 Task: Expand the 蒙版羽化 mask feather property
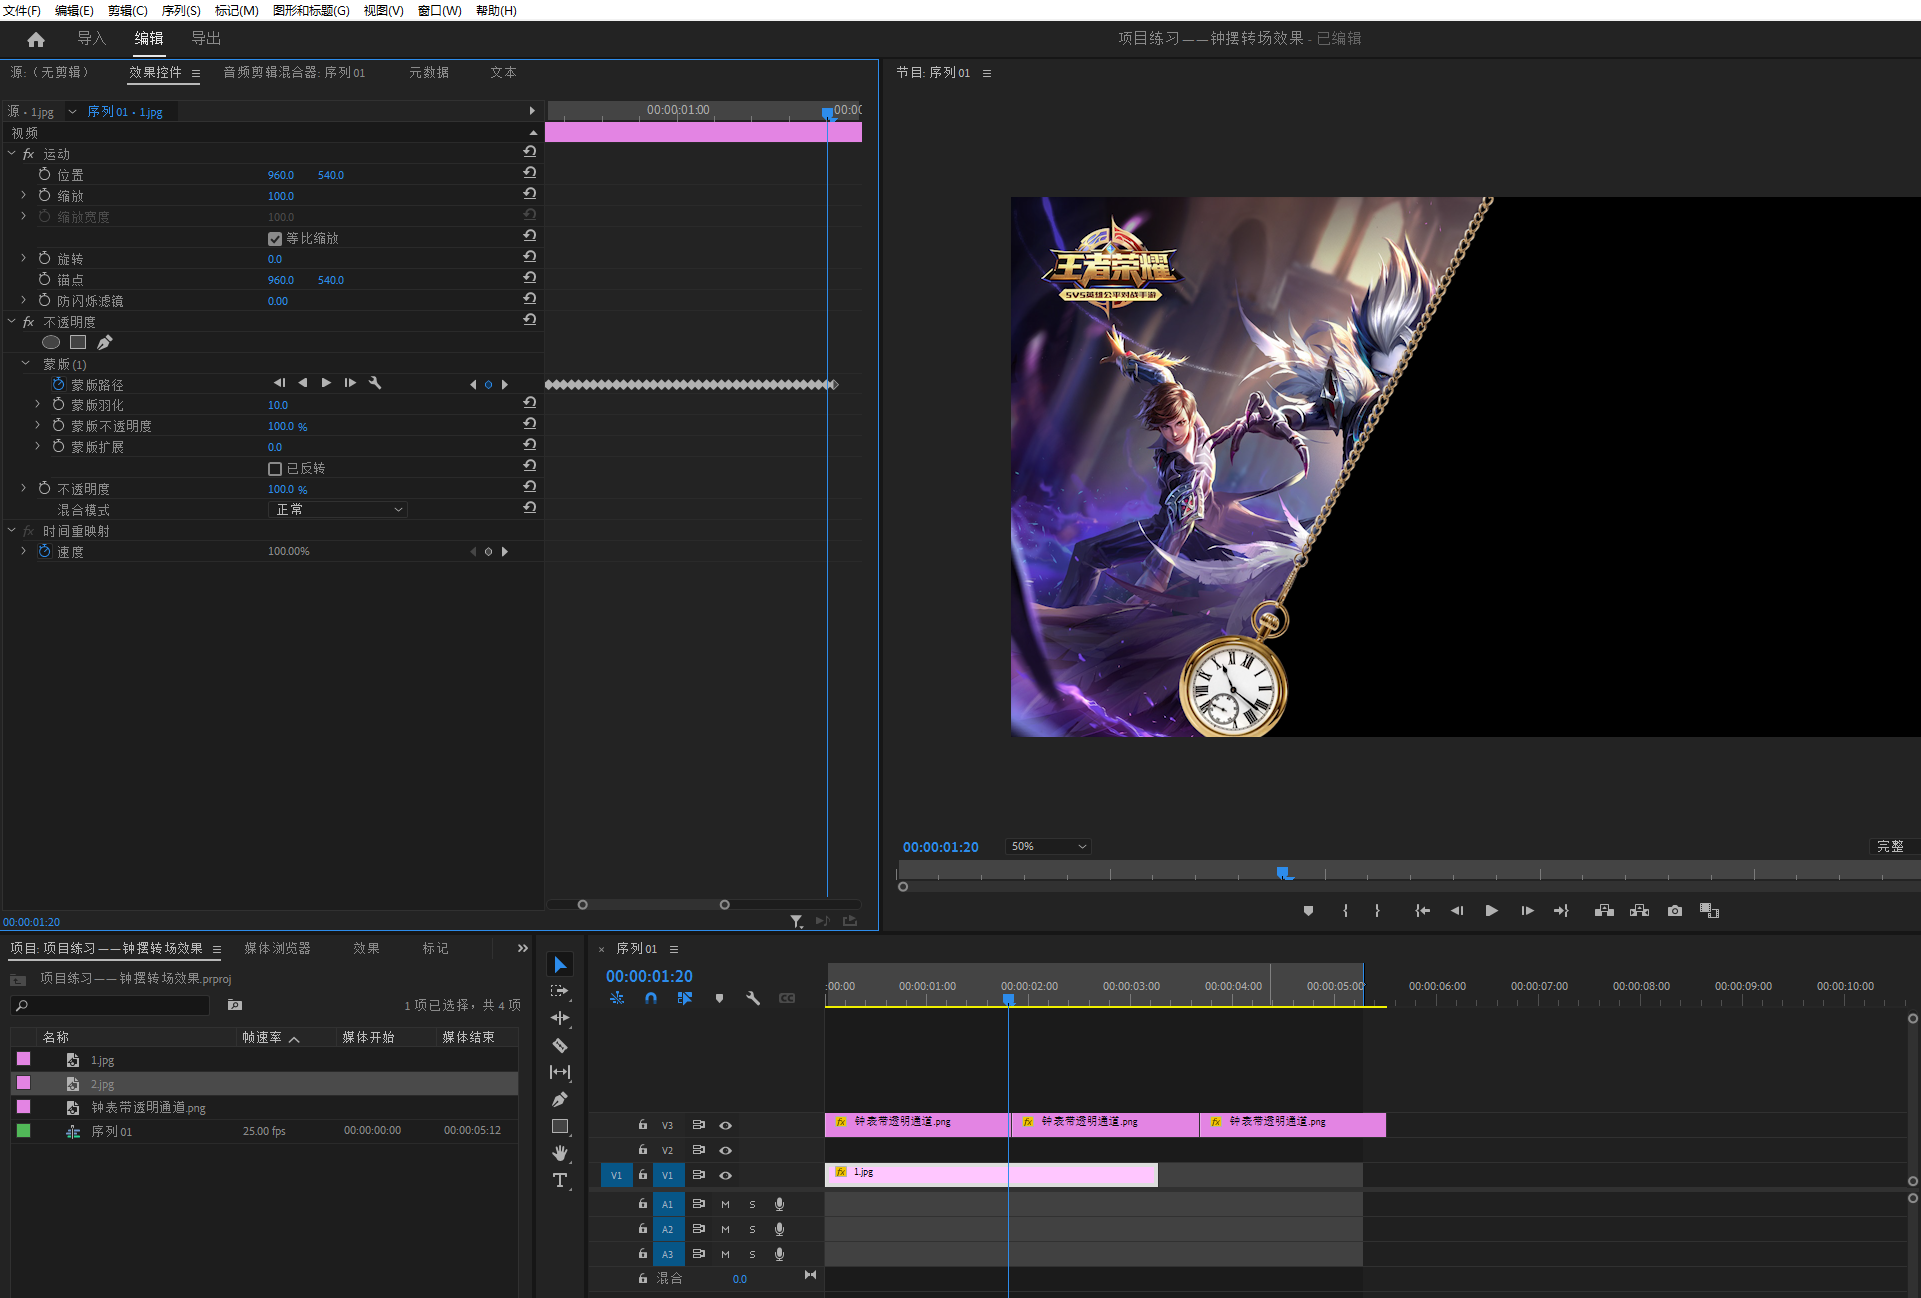click(38, 405)
